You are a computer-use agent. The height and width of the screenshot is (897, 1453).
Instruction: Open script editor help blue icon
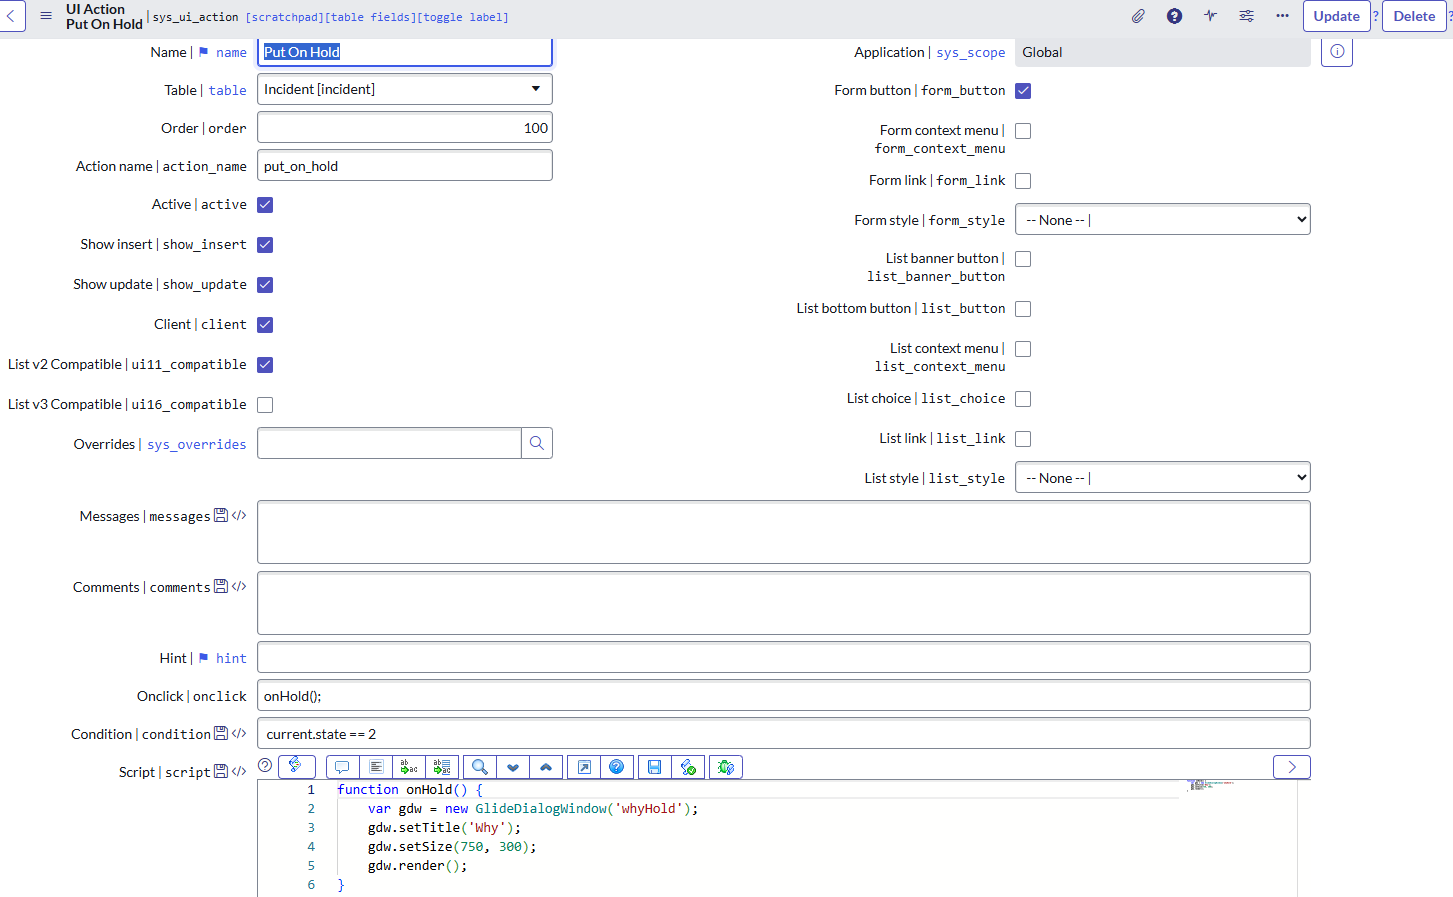tap(617, 767)
